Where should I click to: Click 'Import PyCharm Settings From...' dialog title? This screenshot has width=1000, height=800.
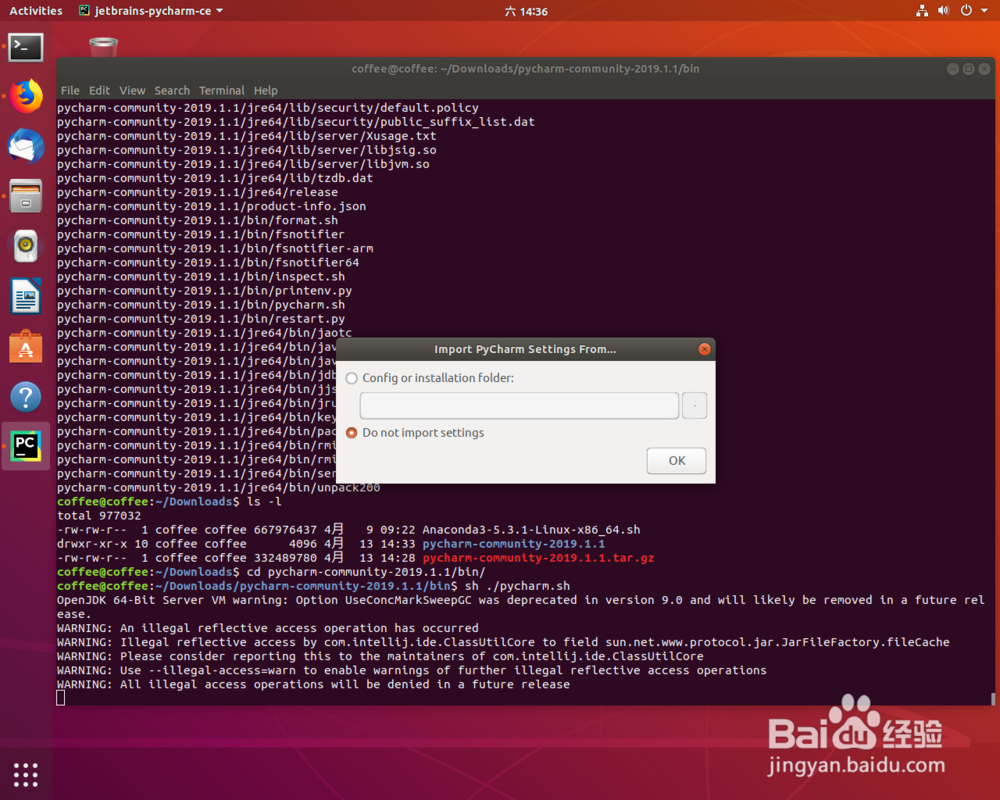pyautogui.click(x=525, y=349)
